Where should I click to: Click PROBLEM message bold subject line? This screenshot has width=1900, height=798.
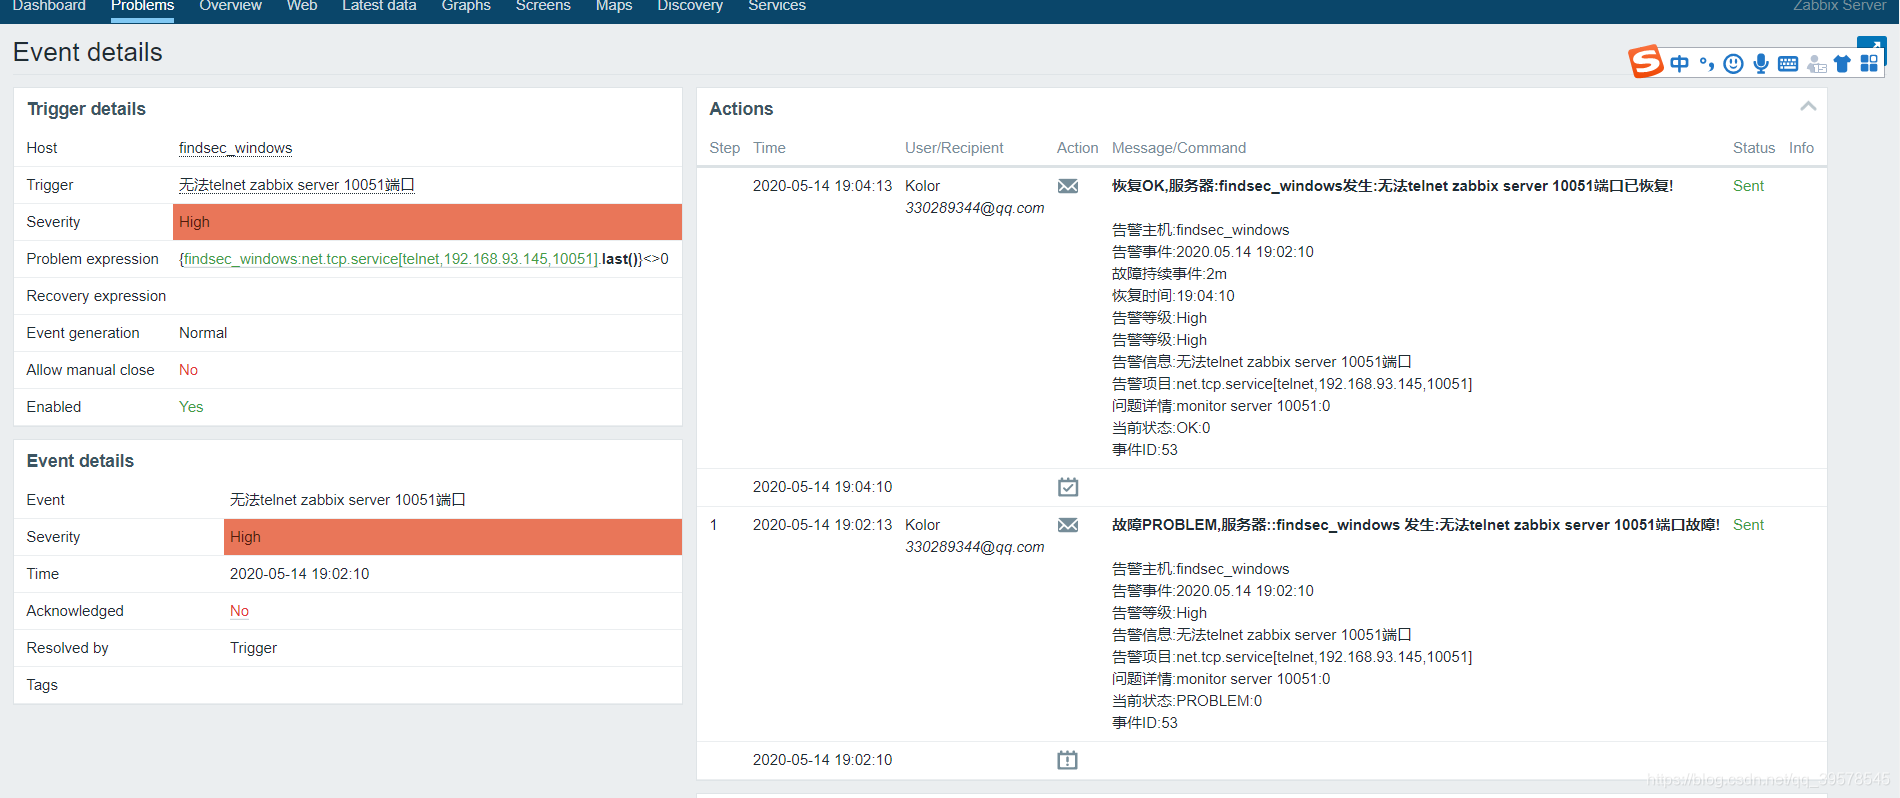[1415, 525]
